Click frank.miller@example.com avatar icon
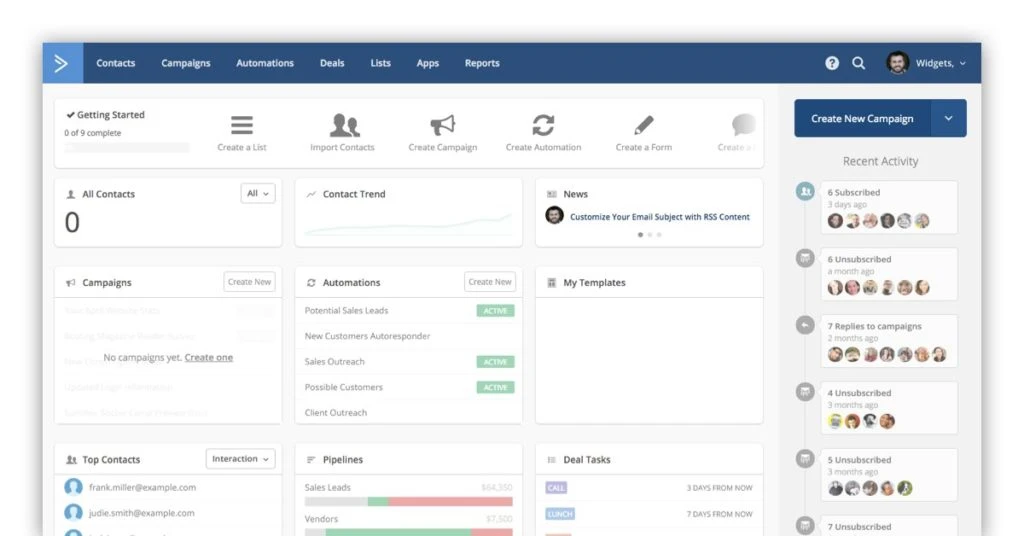This screenshot has height=536, width=1024. click(73, 487)
